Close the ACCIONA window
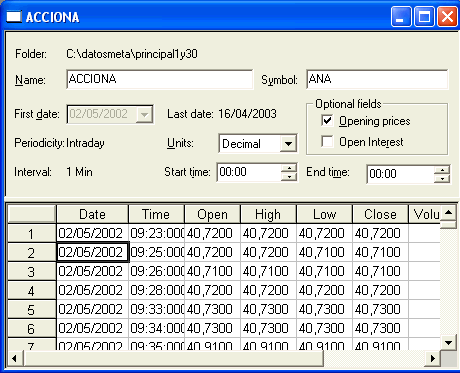Viewport: 460px width, 373px height. click(x=447, y=16)
